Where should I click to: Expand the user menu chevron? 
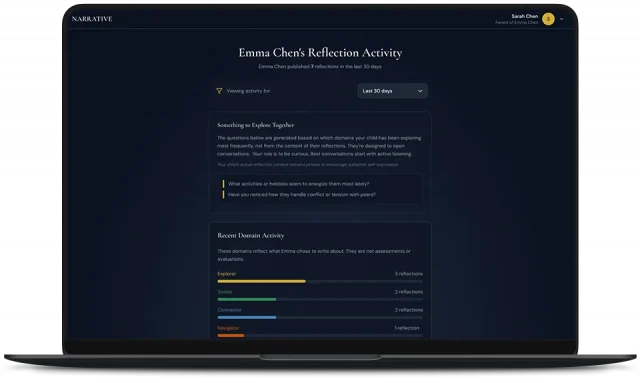(562, 19)
